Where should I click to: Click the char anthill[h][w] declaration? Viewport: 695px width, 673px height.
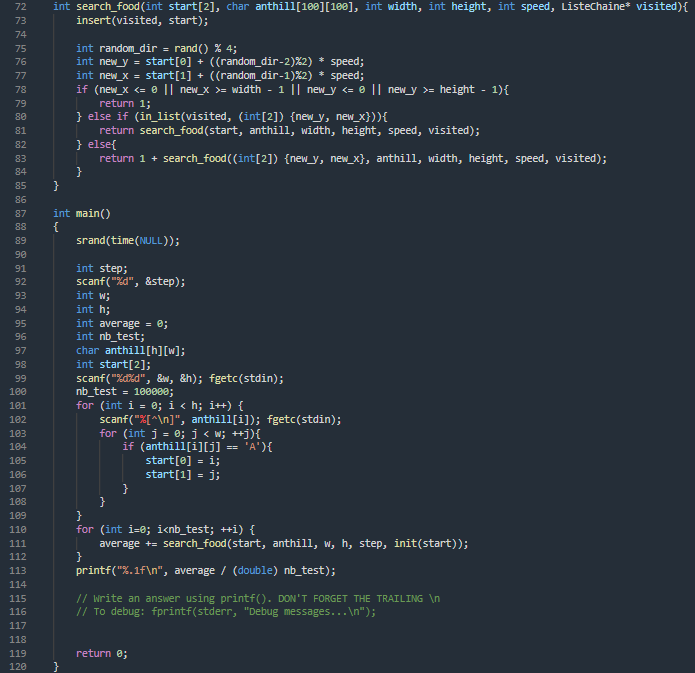[130, 350]
